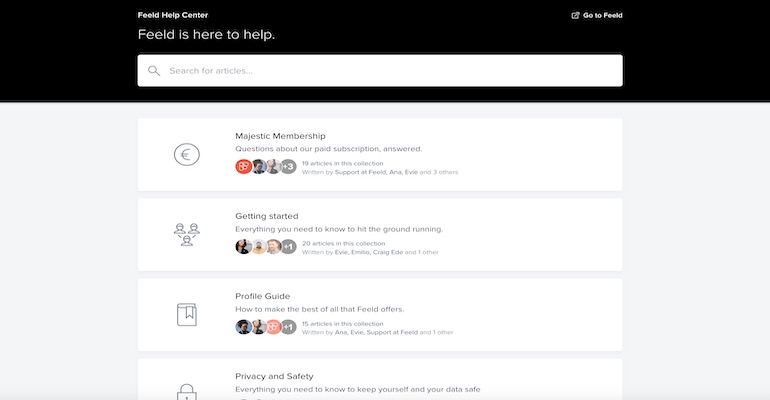Screen dimensions: 770x400
Task: Click the +1 authors badge in Profile Guide
Action: tap(288, 327)
